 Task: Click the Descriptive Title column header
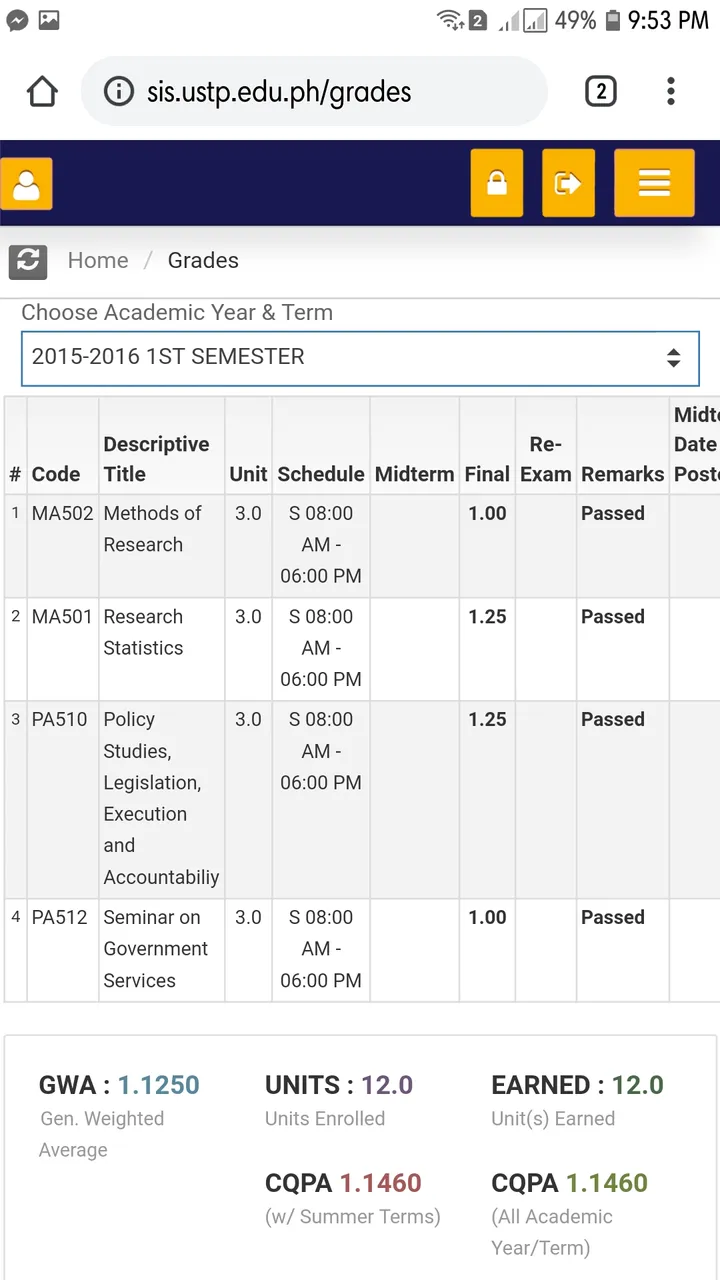(156, 459)
